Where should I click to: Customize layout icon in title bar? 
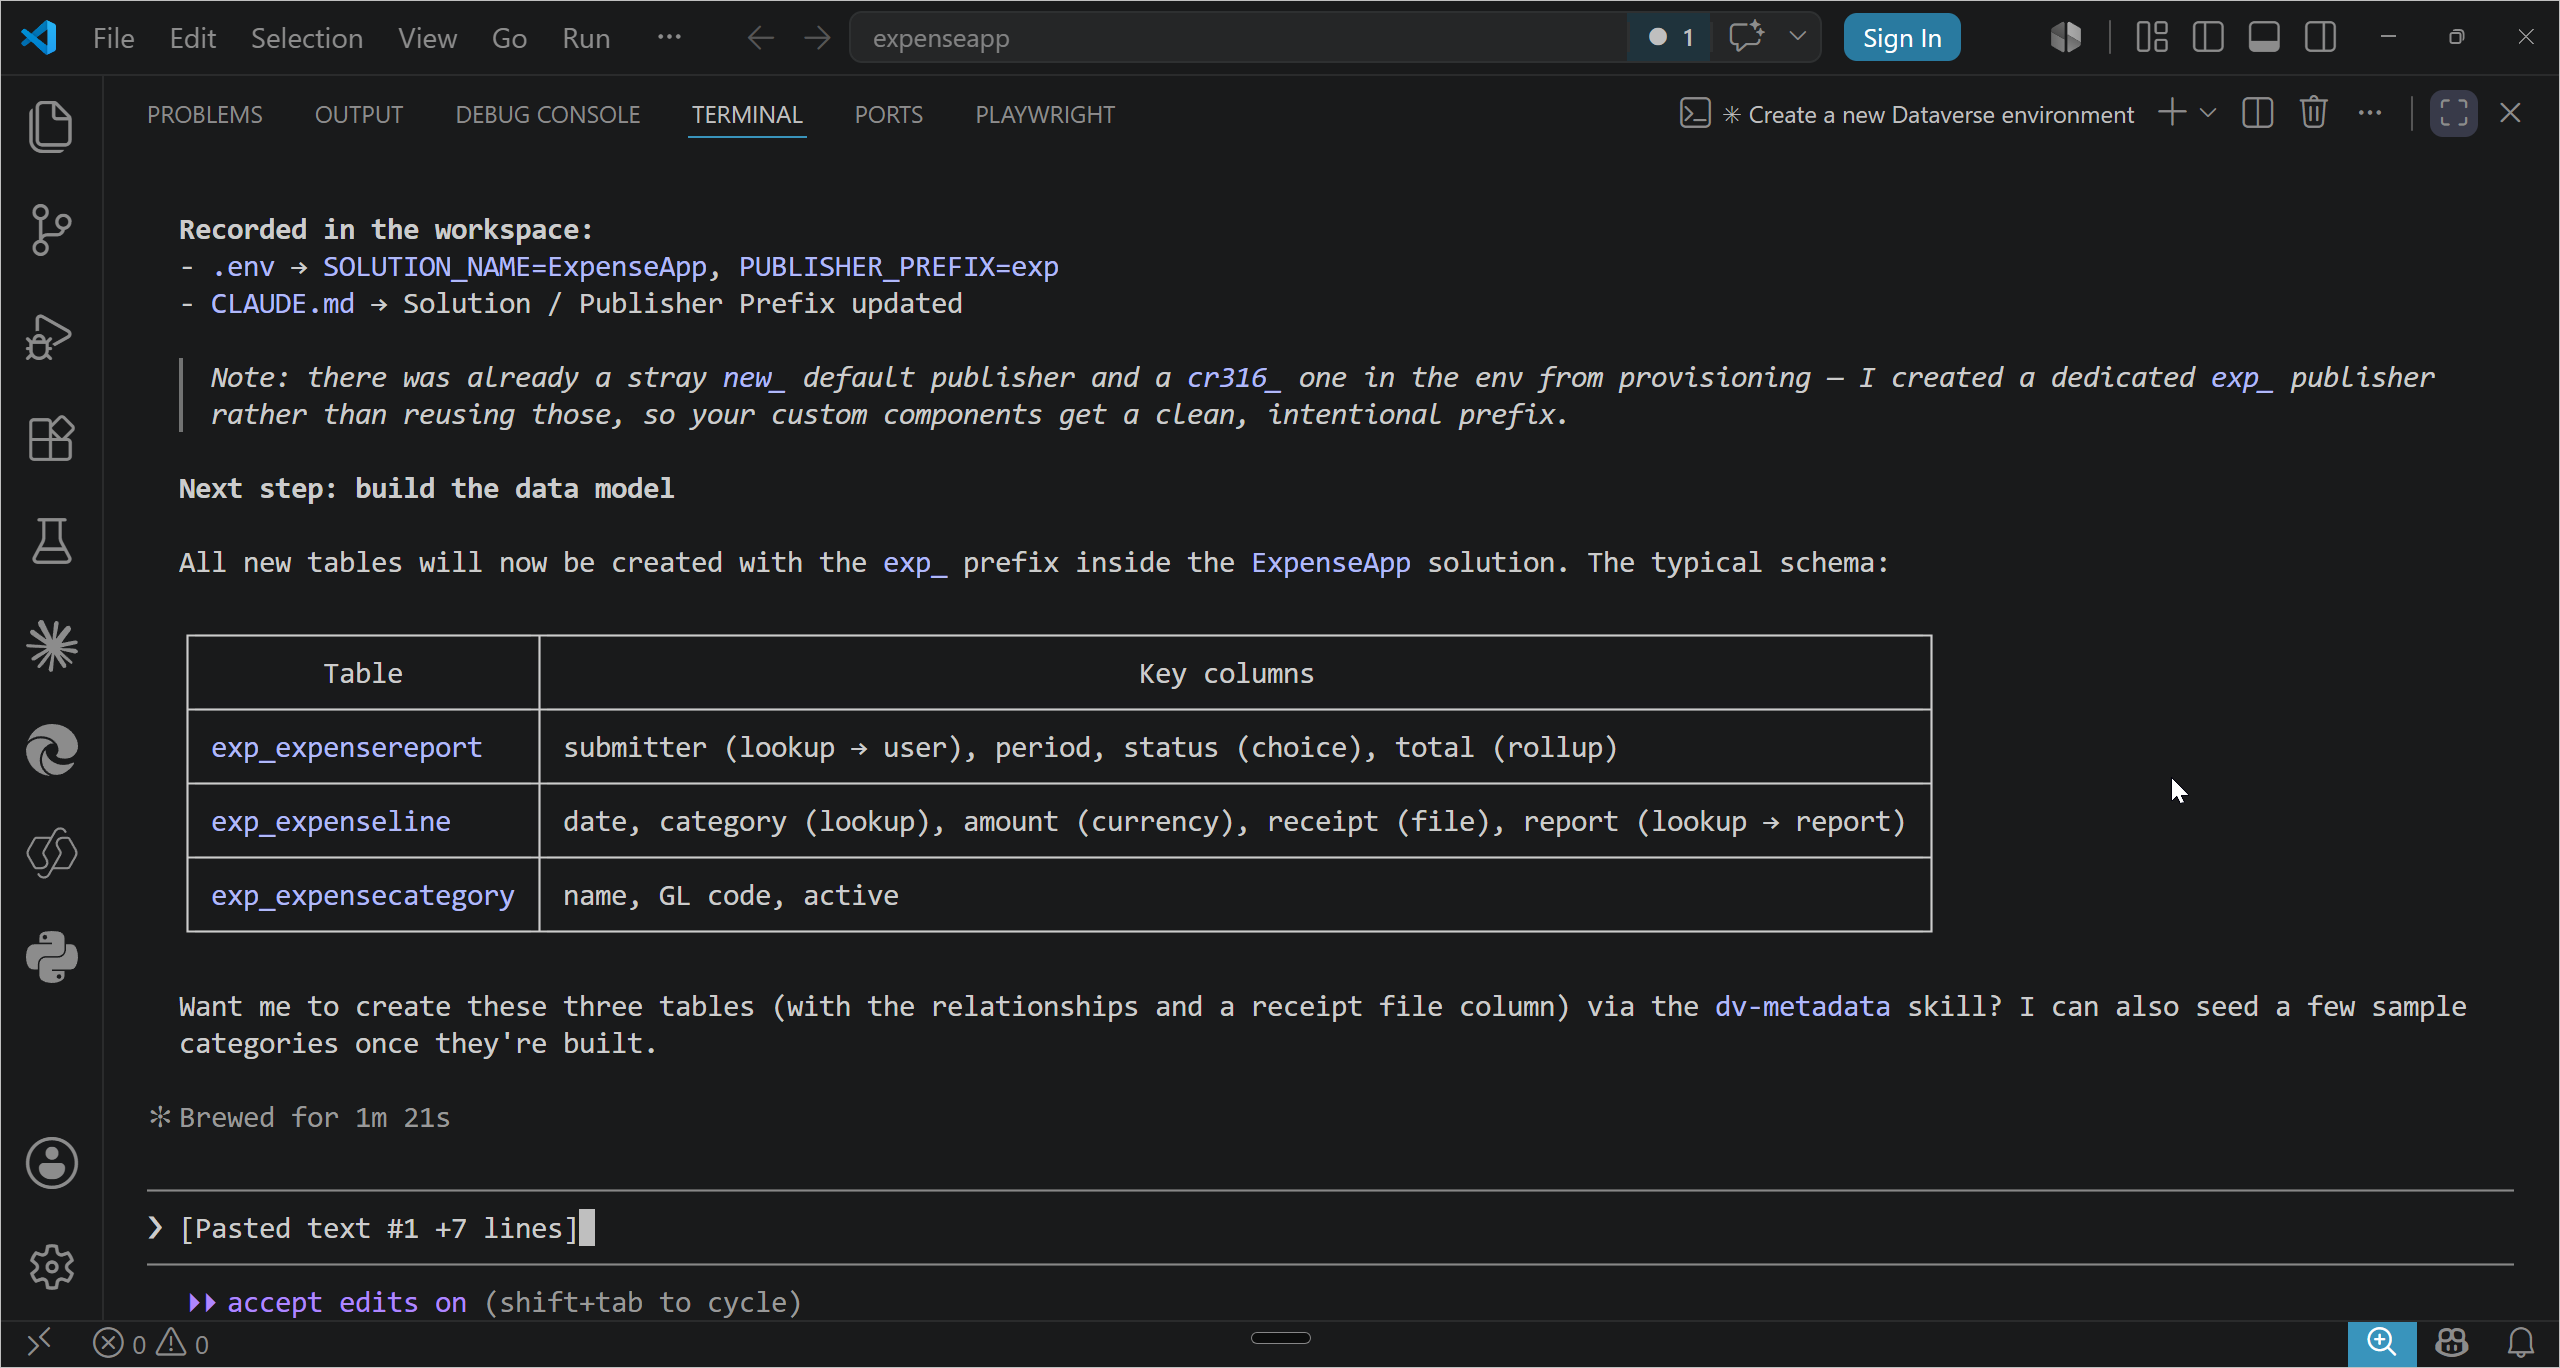point(2152,38)
